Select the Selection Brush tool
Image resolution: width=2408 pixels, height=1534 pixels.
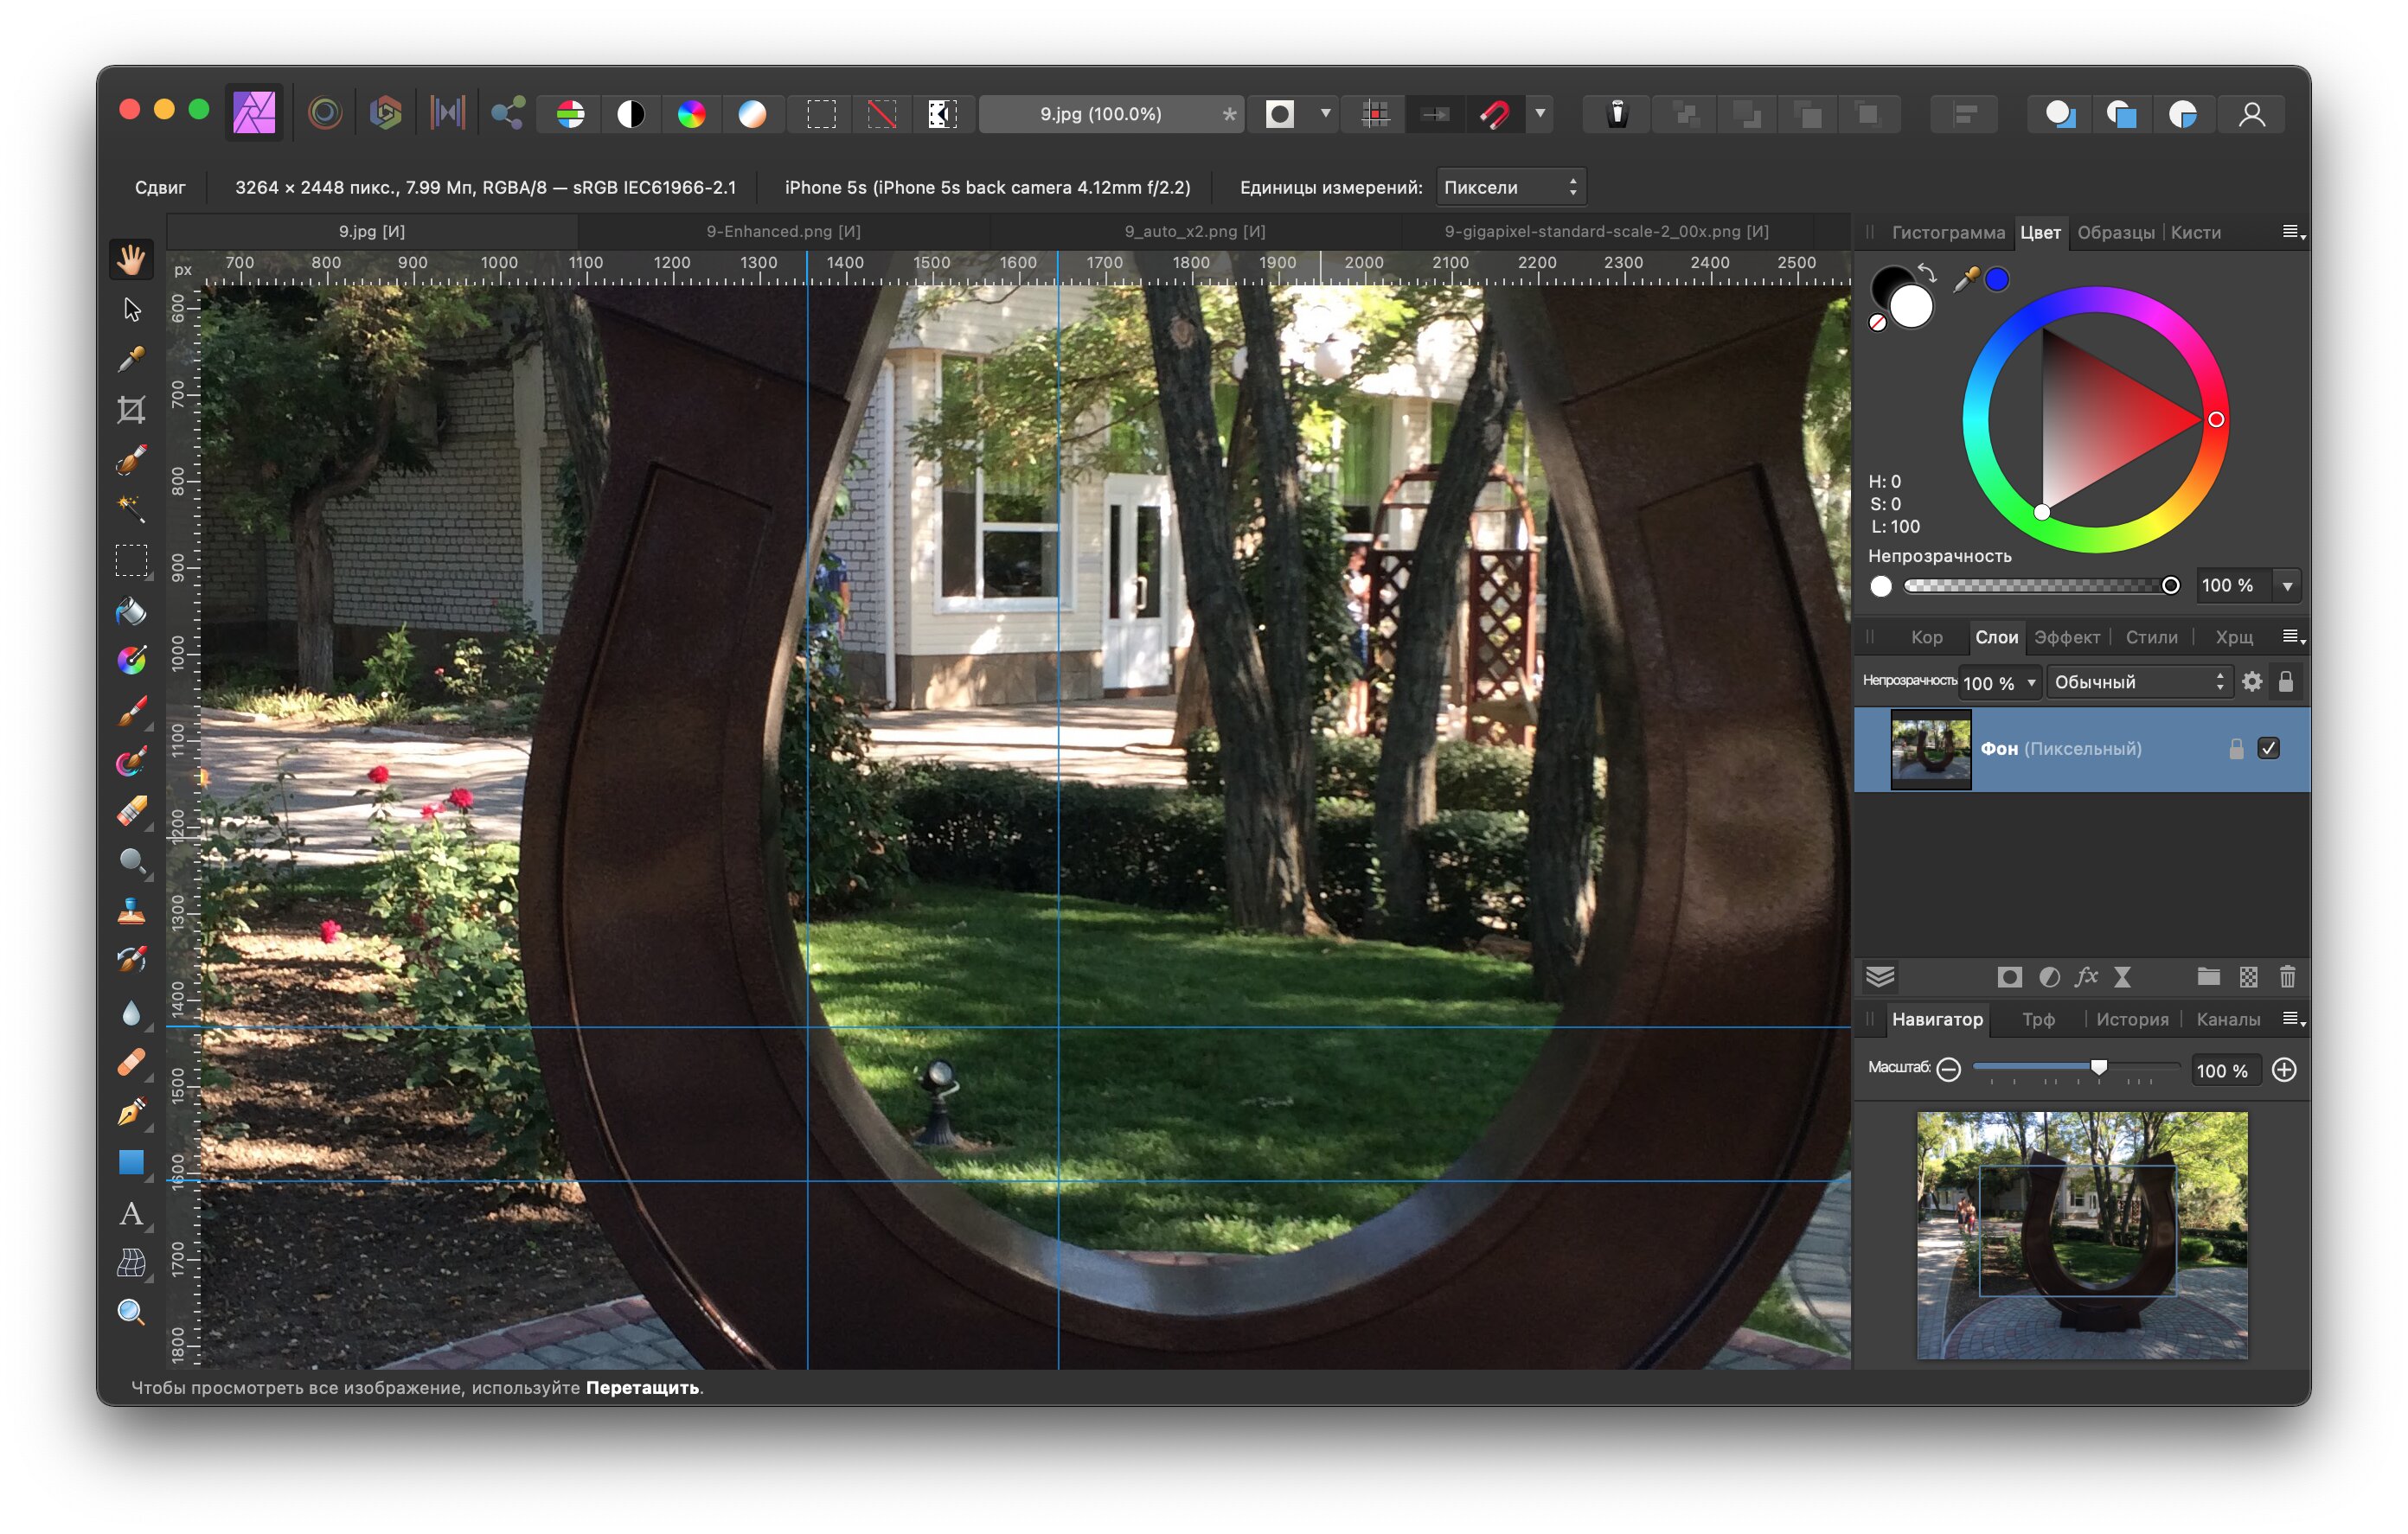tap(131, 460)
